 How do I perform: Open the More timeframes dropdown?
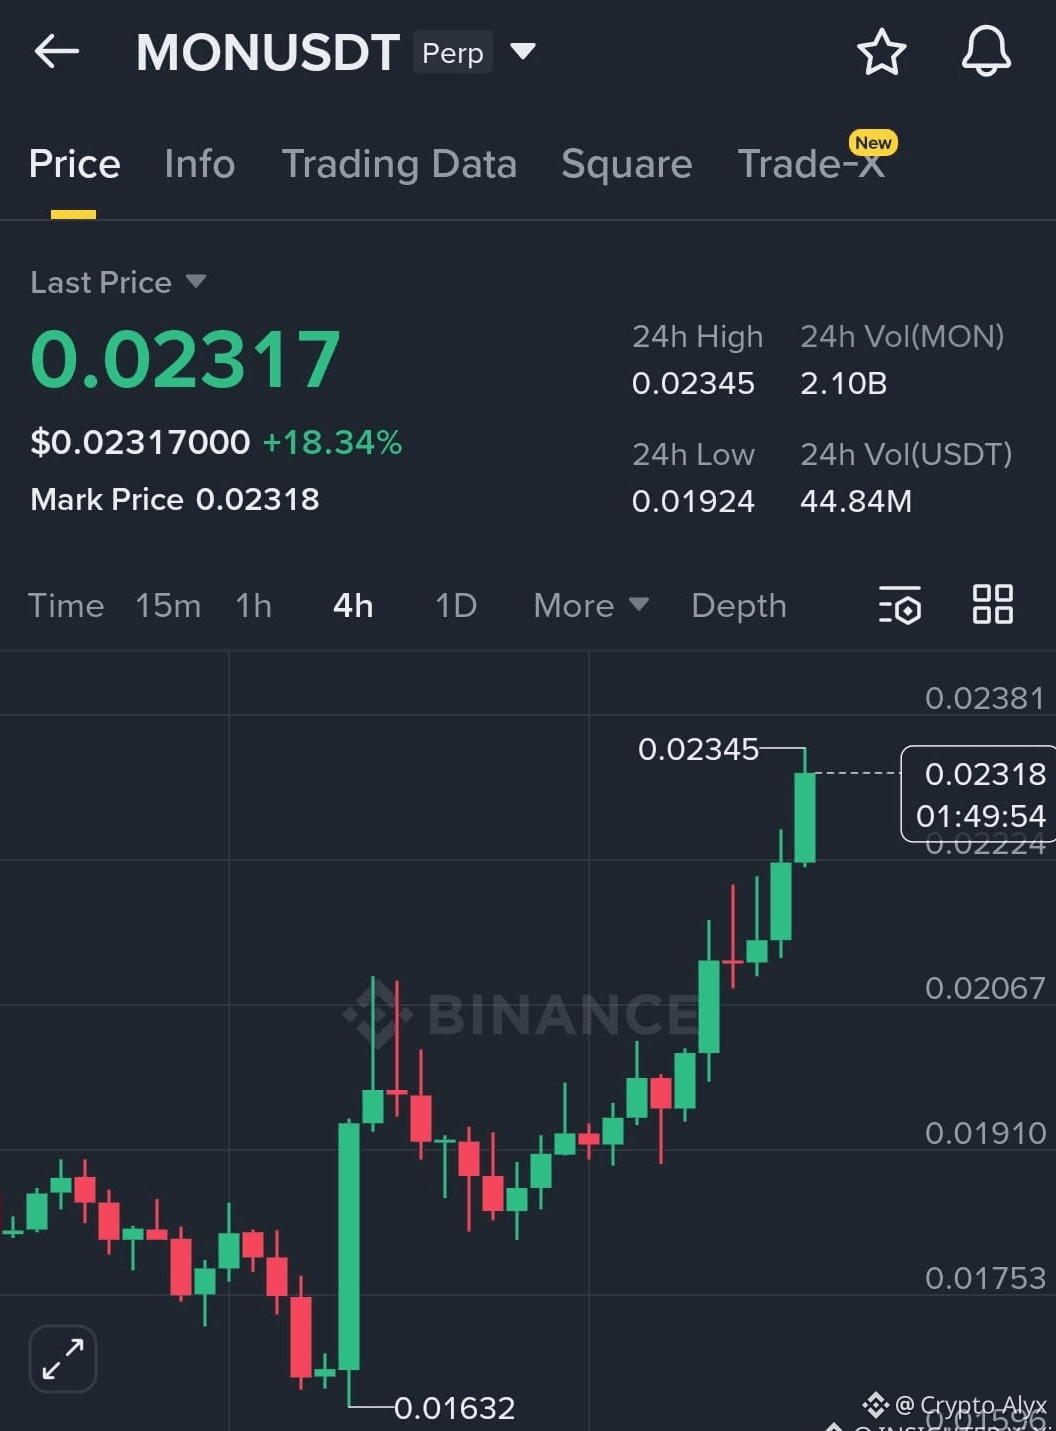click(591, 605)
